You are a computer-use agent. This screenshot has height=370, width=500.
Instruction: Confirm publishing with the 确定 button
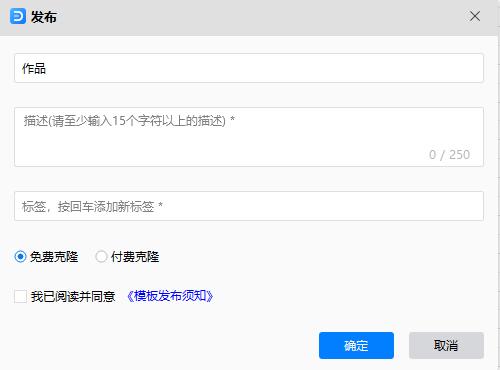coord(356,345)
